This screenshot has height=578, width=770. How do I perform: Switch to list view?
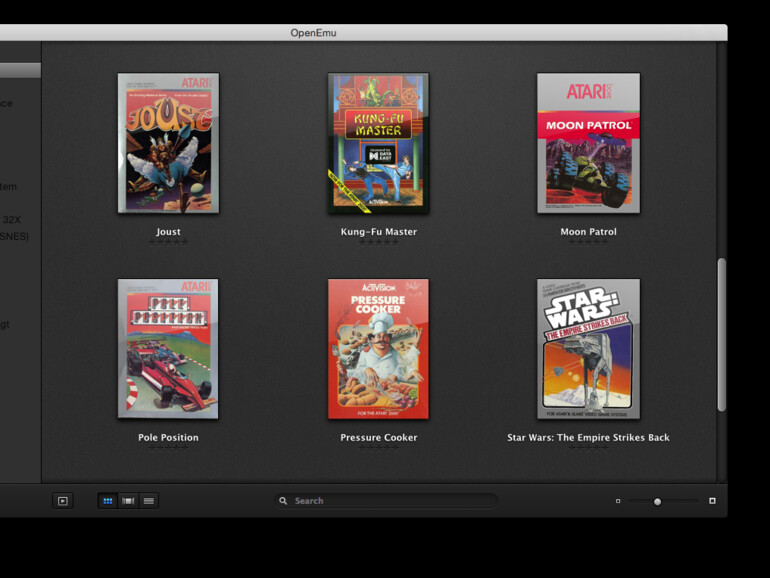(x=149, y=501)
